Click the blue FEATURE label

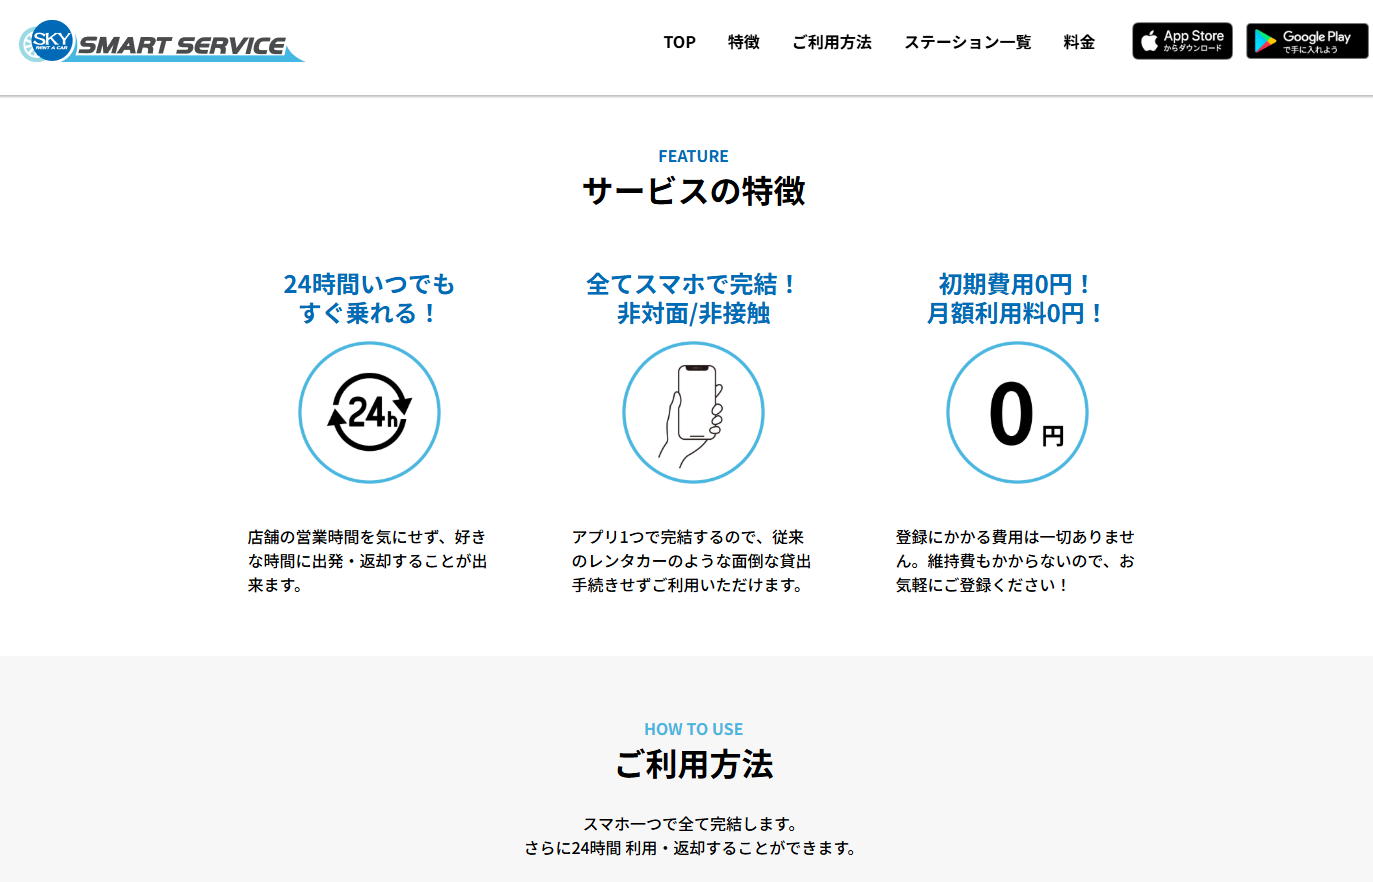point(693,156)
